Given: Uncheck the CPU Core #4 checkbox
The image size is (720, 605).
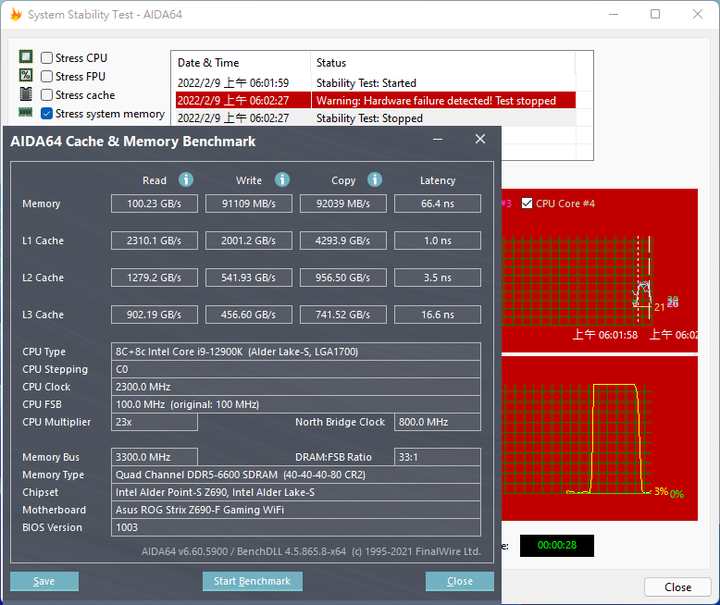Looking at the screenshot, I should (x=527, y=203).
